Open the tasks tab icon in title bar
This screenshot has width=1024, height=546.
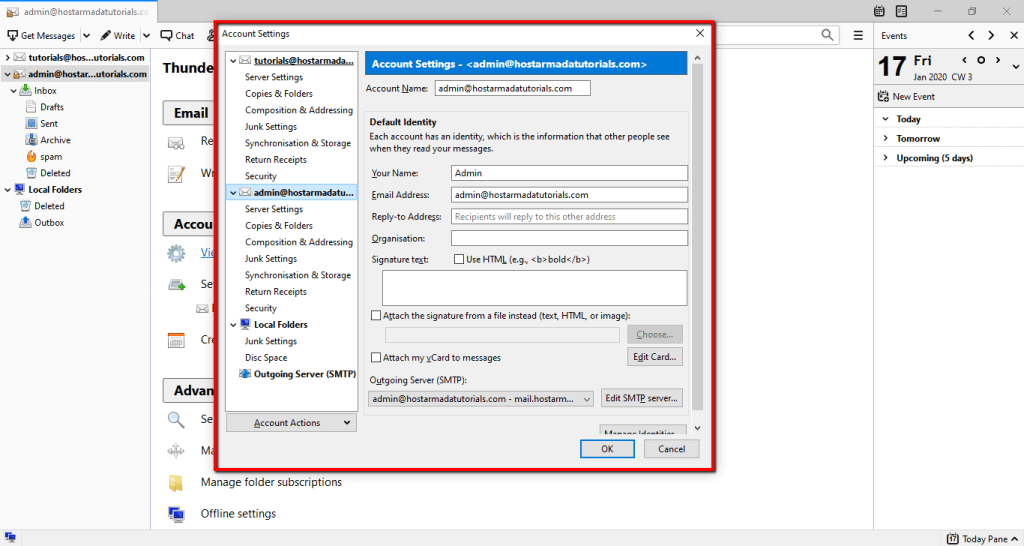(901, 11)
